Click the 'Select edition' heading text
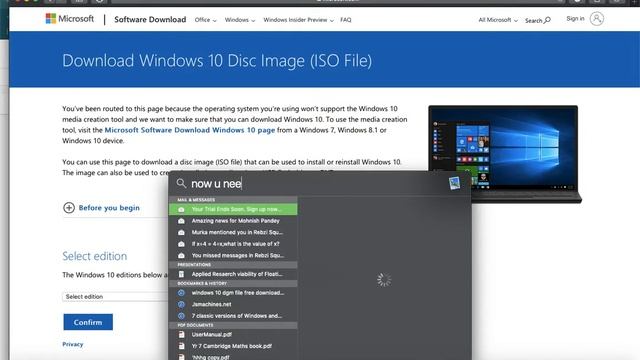640x360 pixels. click(95, 256)
